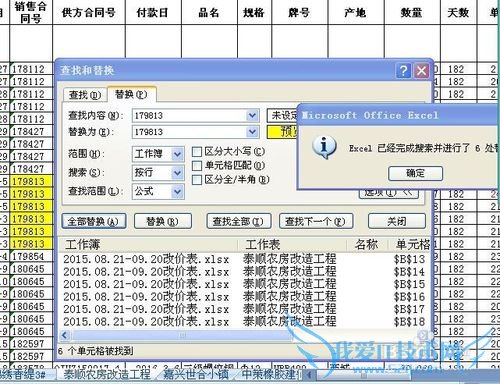
Task: Click the 替换(R) button
Action: [163, 221]
